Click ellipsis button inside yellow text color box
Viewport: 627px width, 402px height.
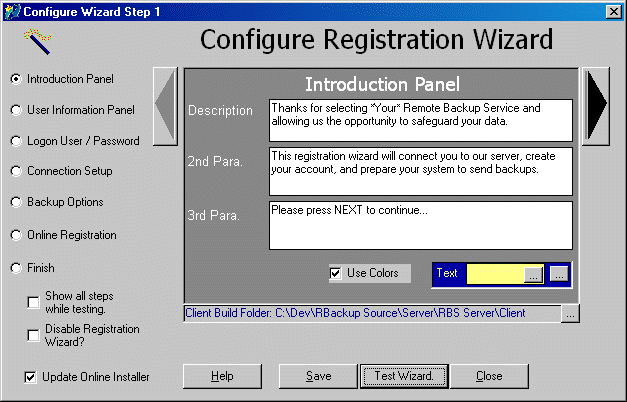point(534,273)
